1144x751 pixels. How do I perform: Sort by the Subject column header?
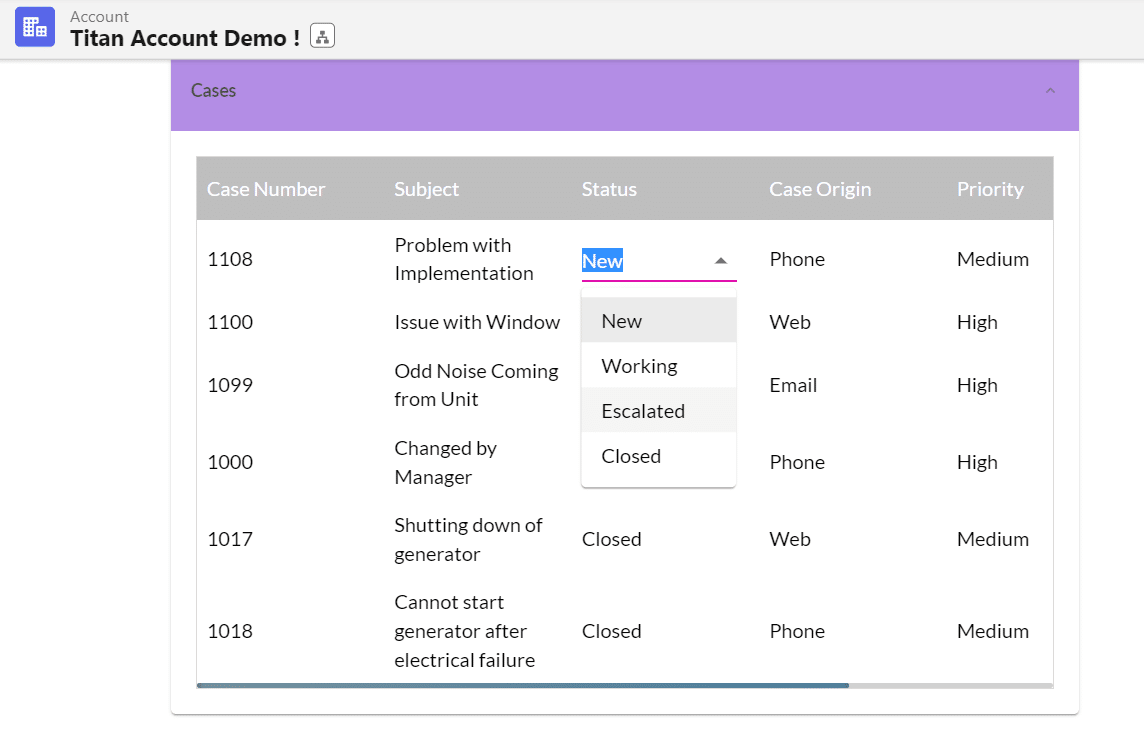pyautogui.click(x=426, y=189)
